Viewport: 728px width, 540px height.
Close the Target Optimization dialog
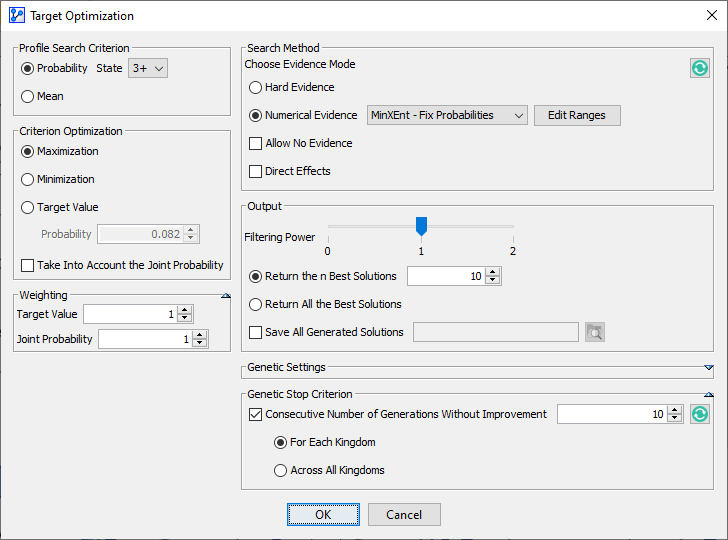tap(711, 15)
